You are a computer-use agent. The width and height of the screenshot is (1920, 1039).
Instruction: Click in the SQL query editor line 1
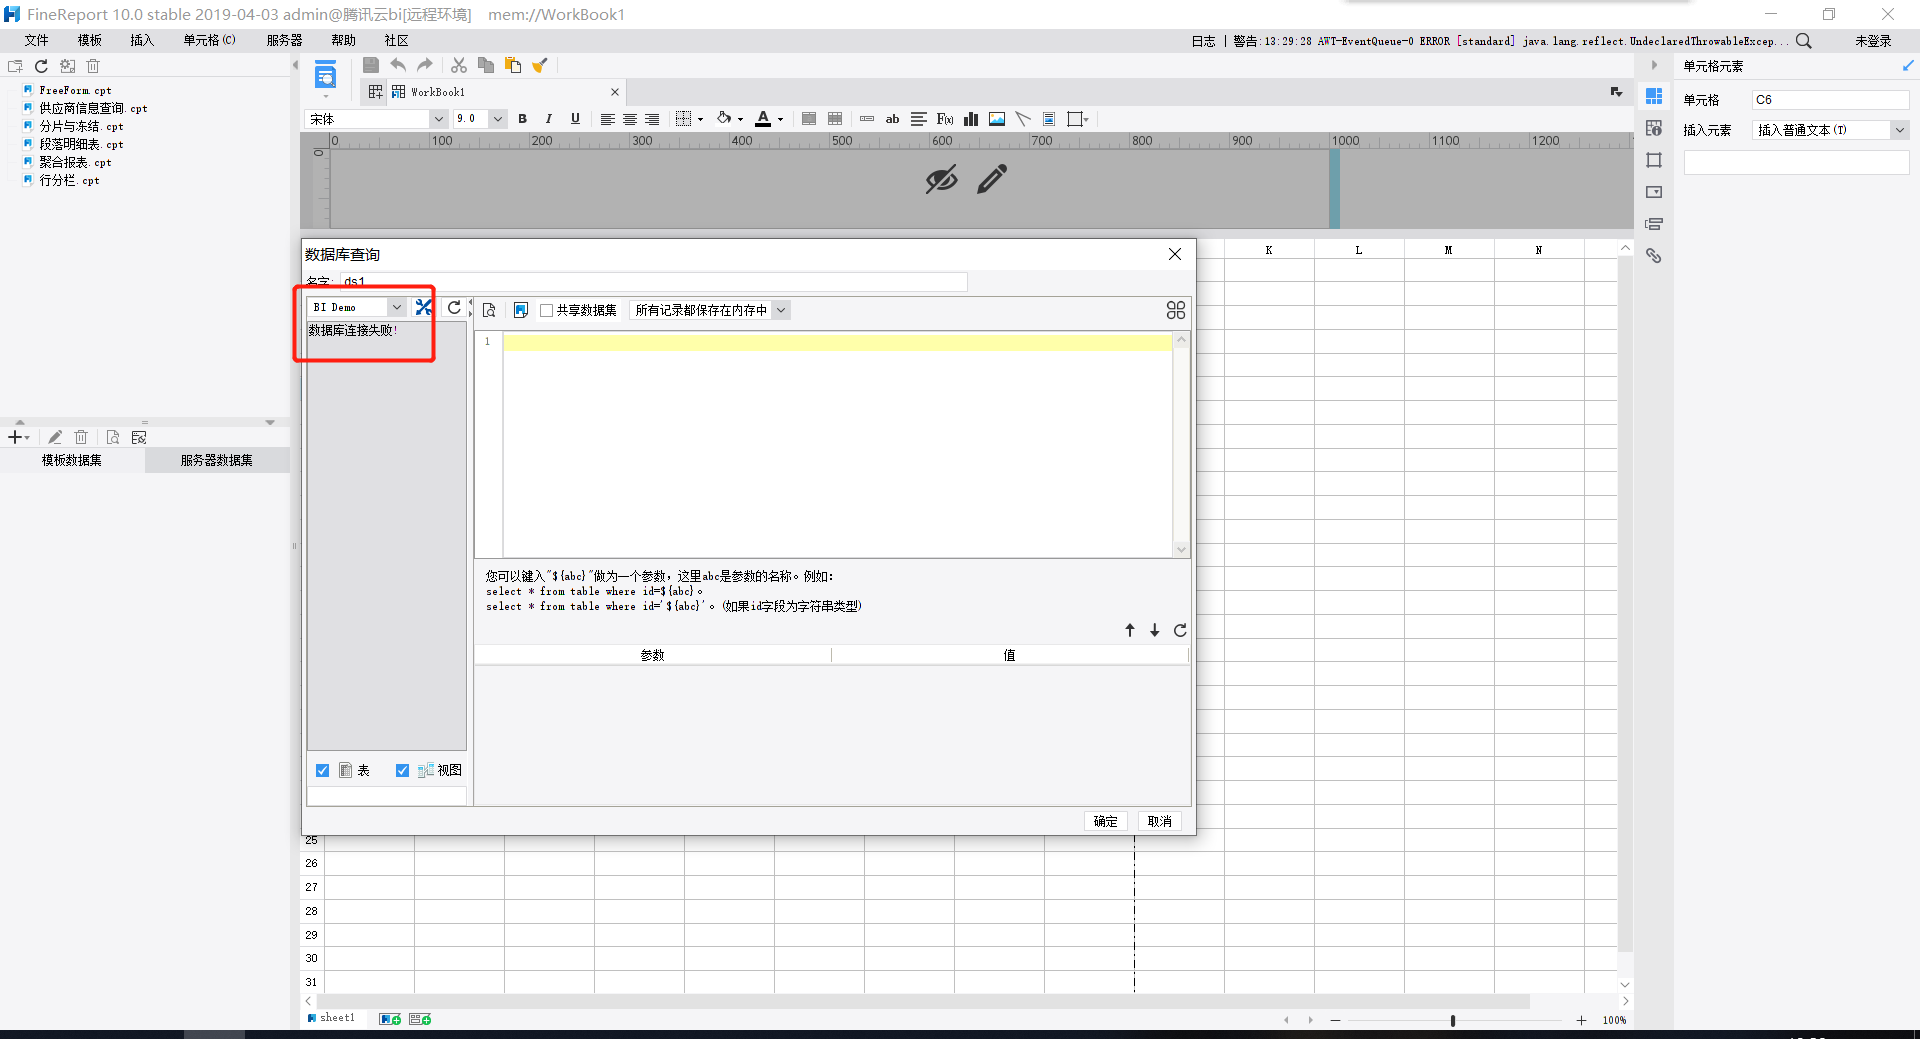click(837, 343)
